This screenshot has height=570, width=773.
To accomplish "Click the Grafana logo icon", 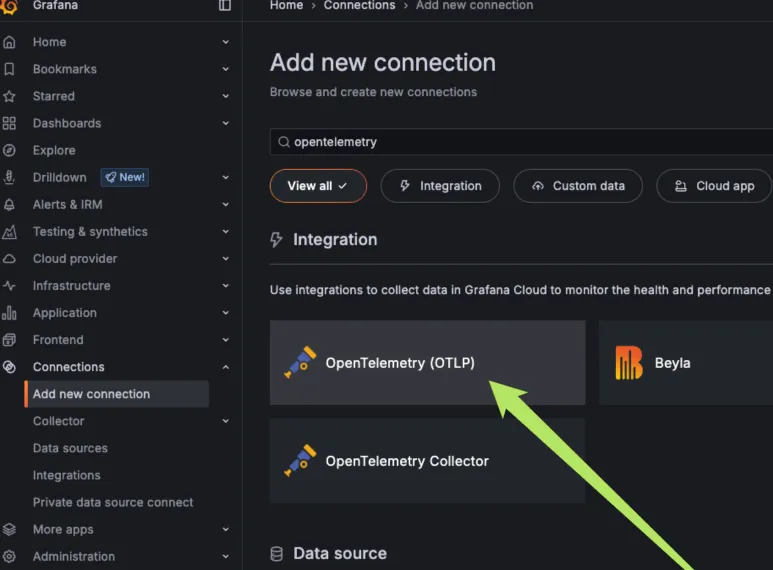I will 10,6.
